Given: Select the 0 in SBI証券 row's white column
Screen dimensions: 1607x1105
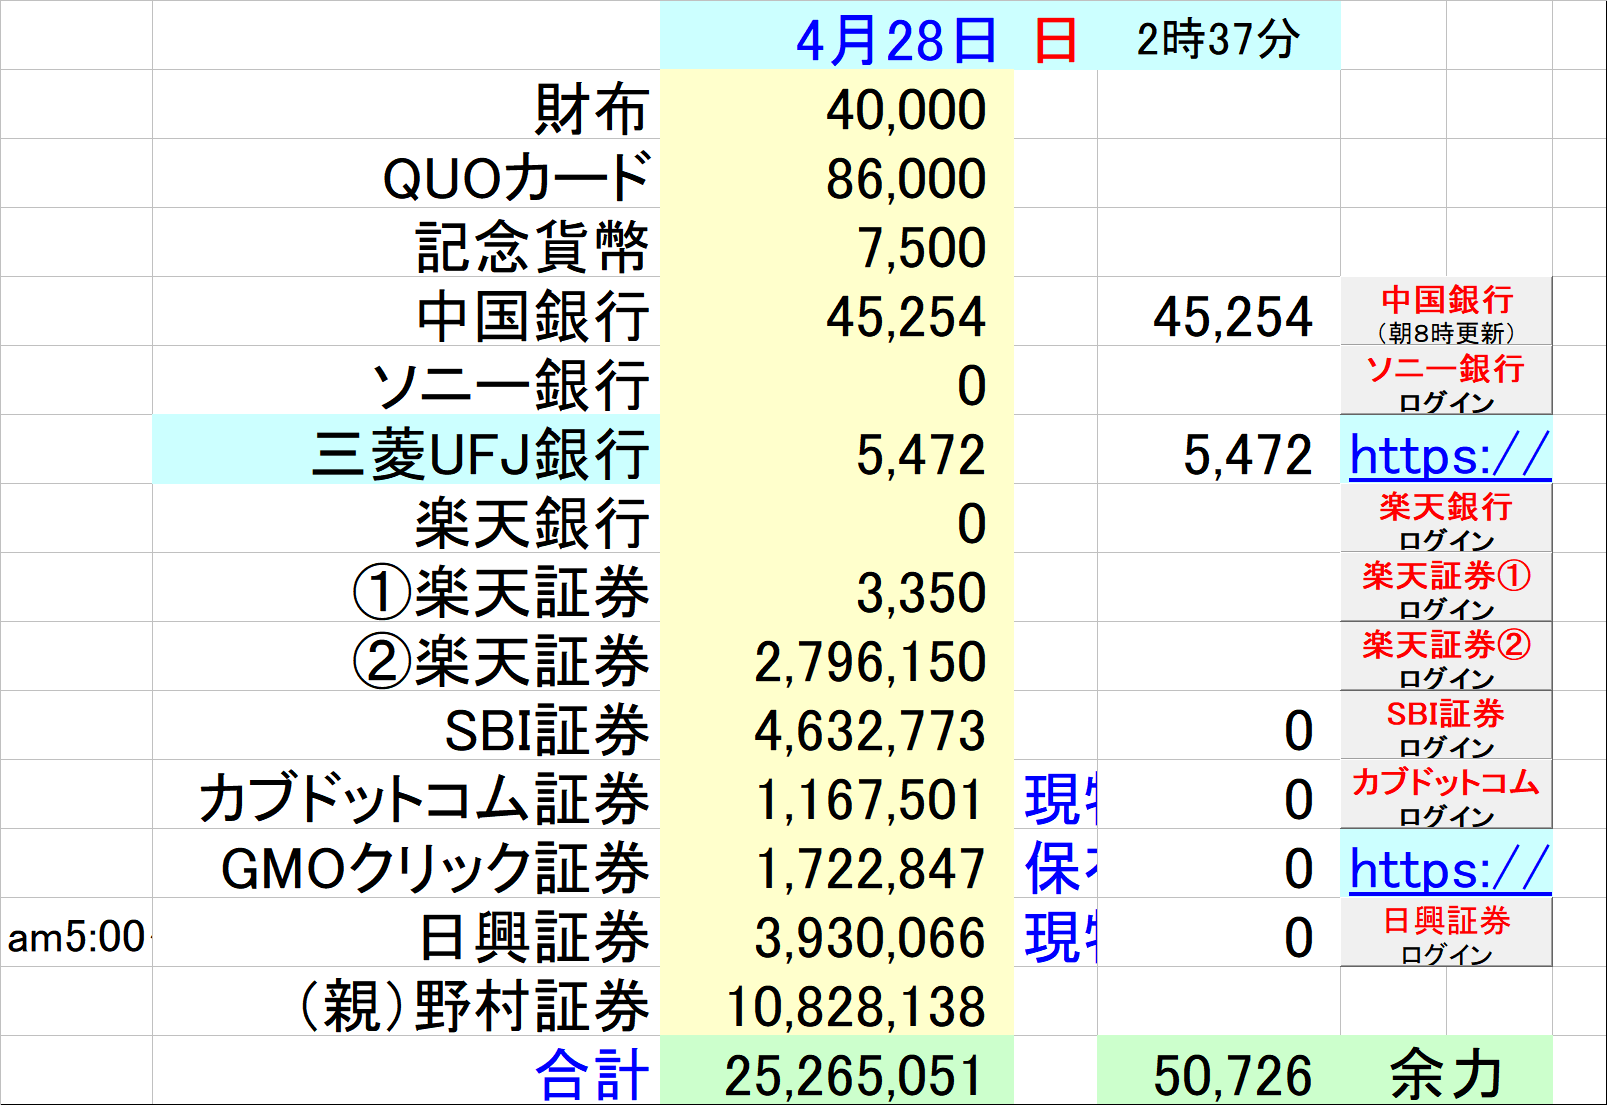Looking at the screenshot, I should pyautogui.click(x=1219, y=726).
